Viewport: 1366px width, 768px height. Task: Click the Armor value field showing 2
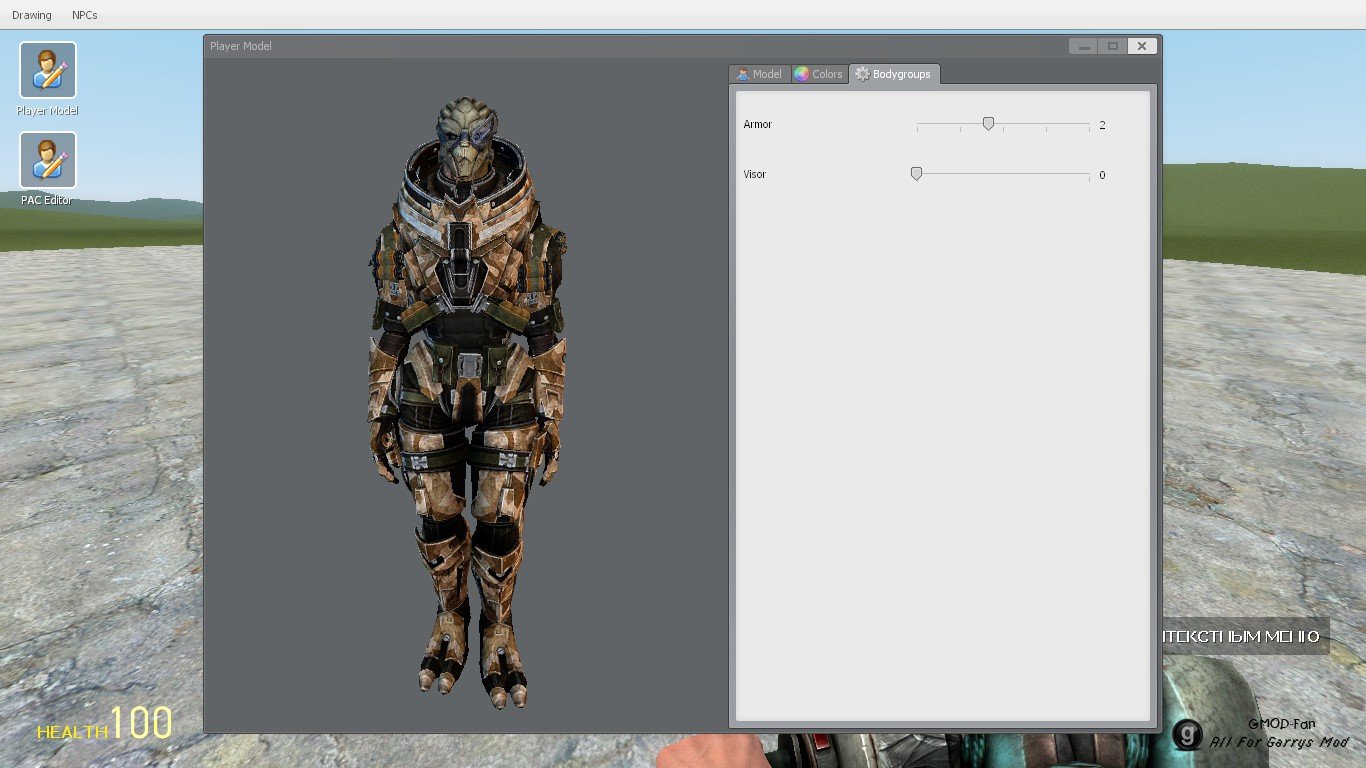pos(1102,125)
